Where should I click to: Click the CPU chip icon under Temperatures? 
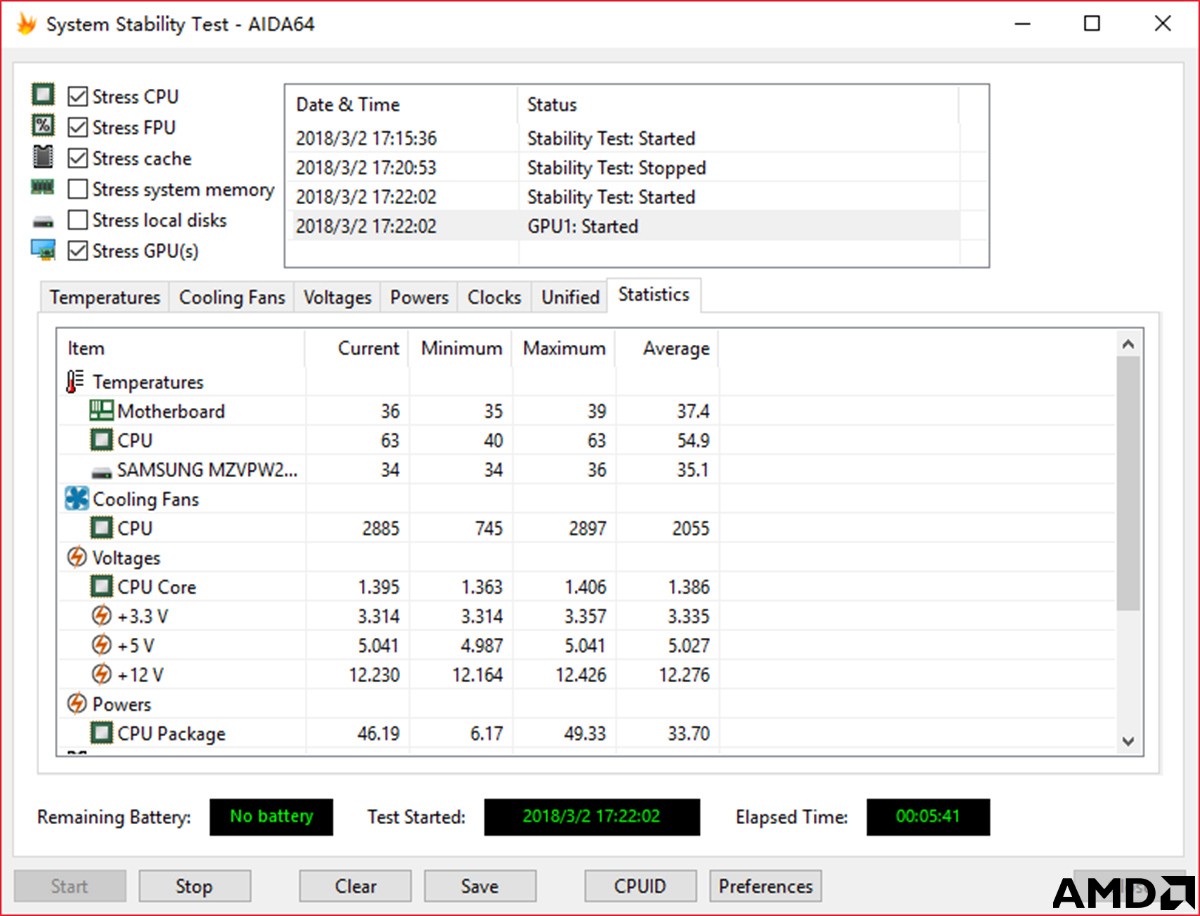pyautogui.click(x=102, y=440)
